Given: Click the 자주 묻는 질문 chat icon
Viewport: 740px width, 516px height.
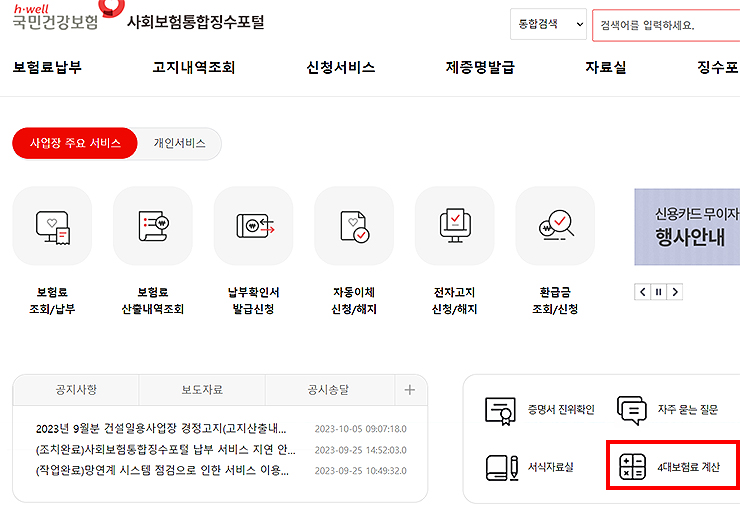Looking at the screenshot, I should tap(631, 410).
